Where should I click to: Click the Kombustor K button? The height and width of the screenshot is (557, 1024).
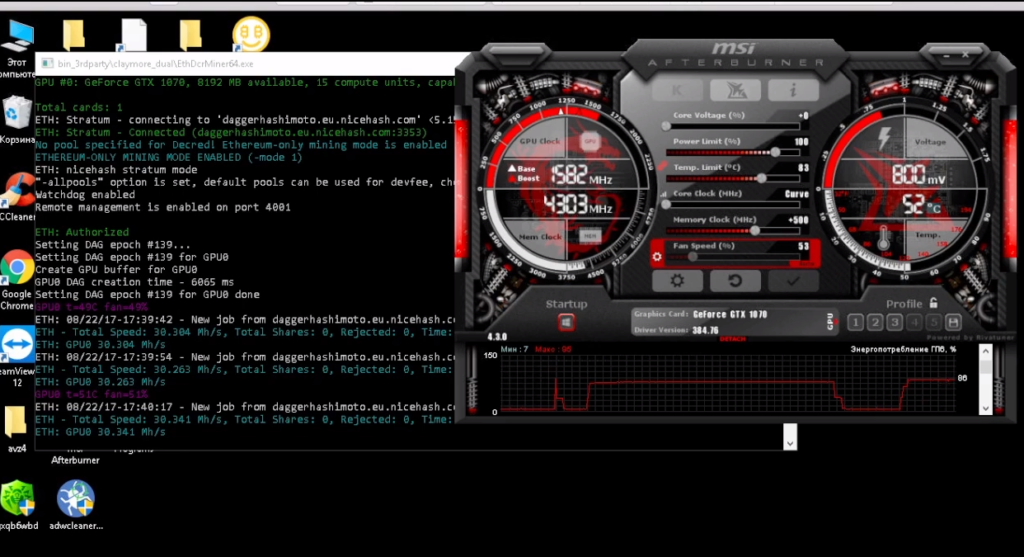click(677, 91)
